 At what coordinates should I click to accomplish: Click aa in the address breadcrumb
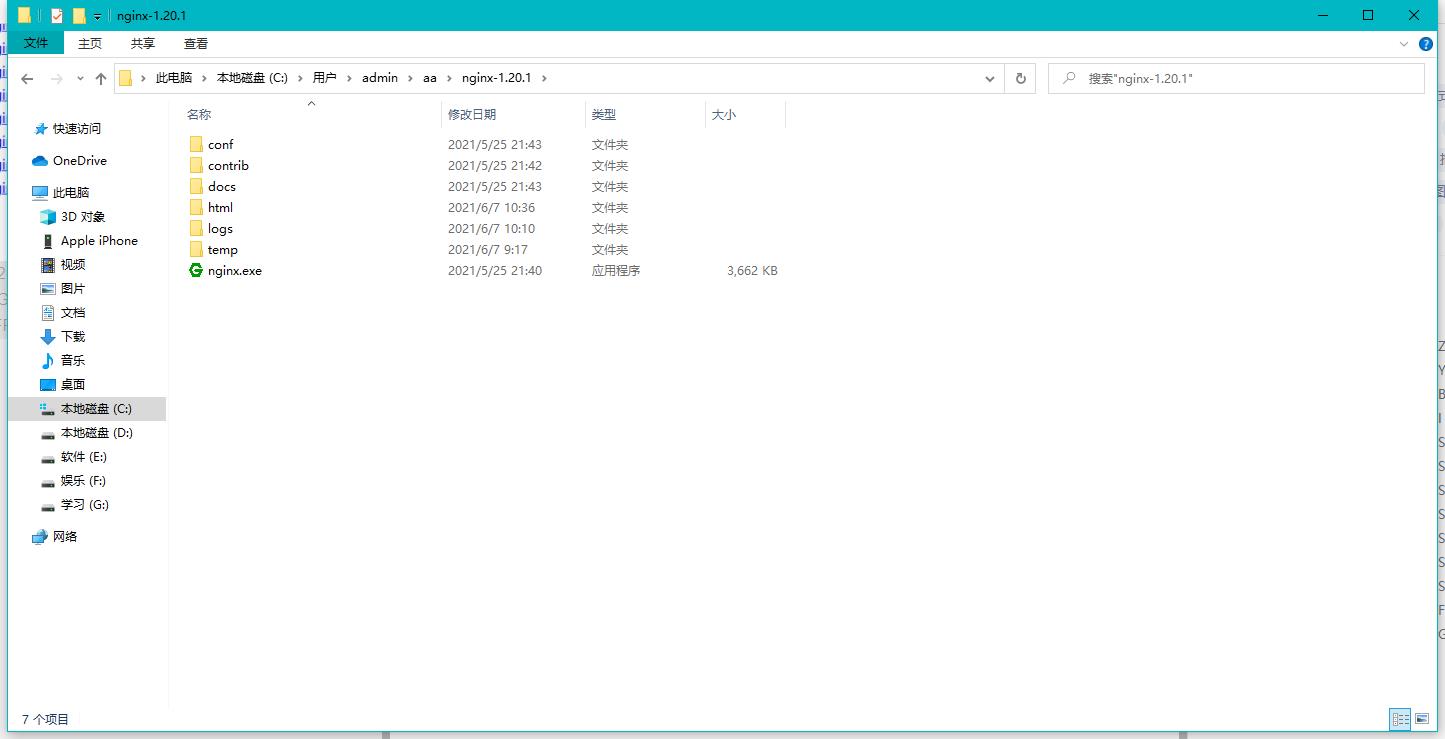(x=430, y=78)
